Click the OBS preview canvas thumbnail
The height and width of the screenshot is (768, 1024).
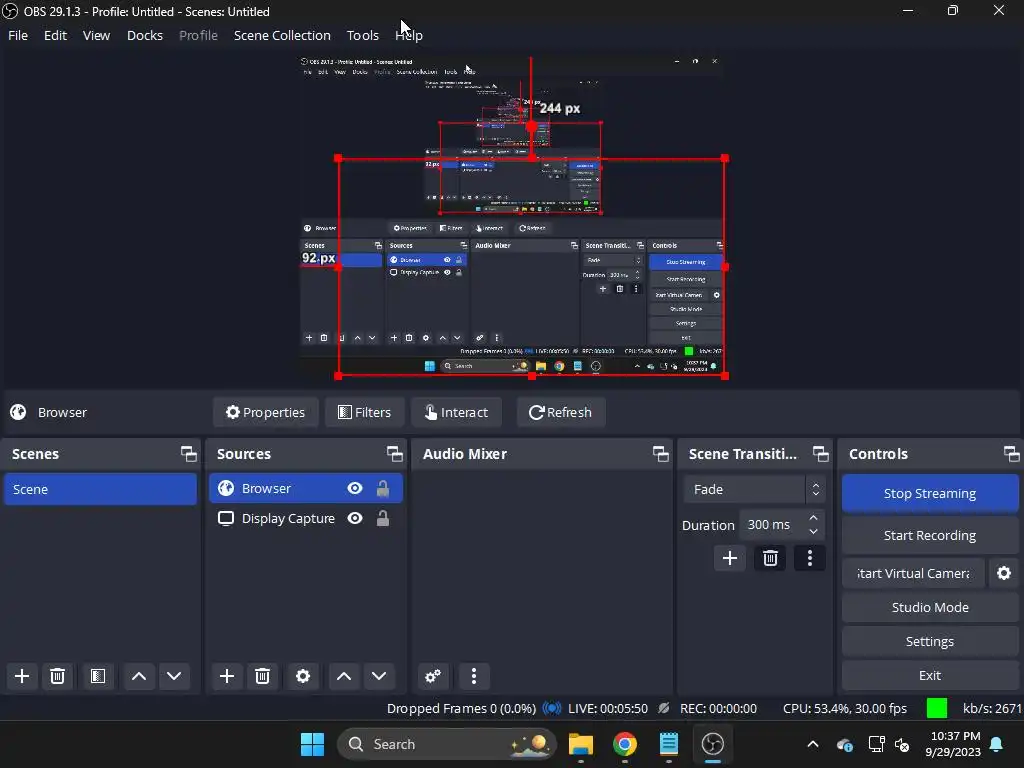coord(511,217)
